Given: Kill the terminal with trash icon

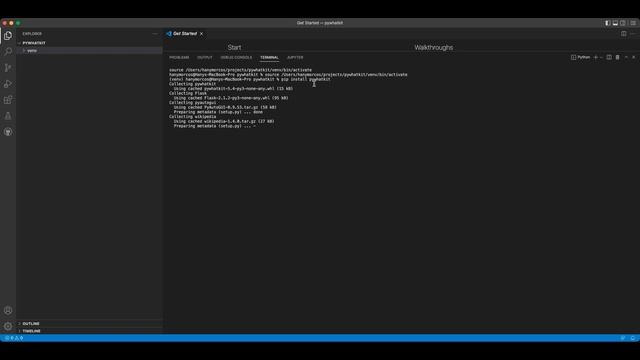Looking at the screenshot, I should tap(618, 58).
